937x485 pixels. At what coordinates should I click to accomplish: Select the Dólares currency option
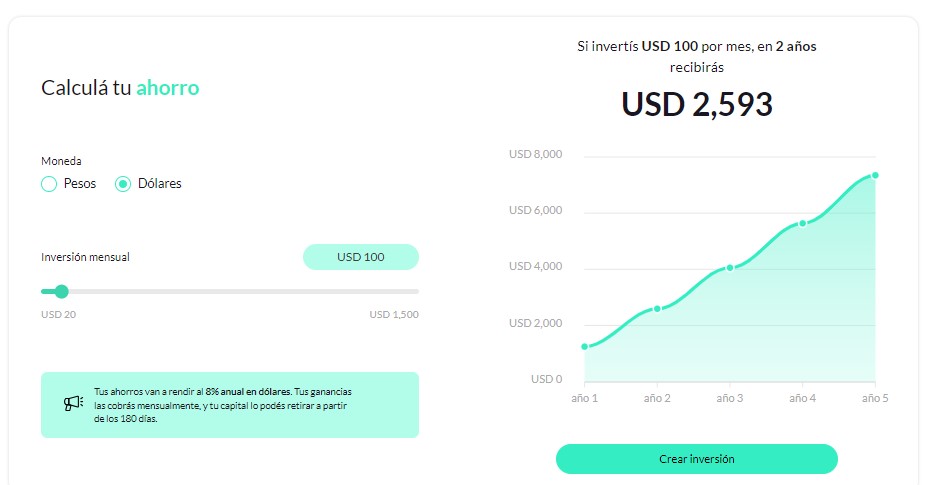point(123,184)
